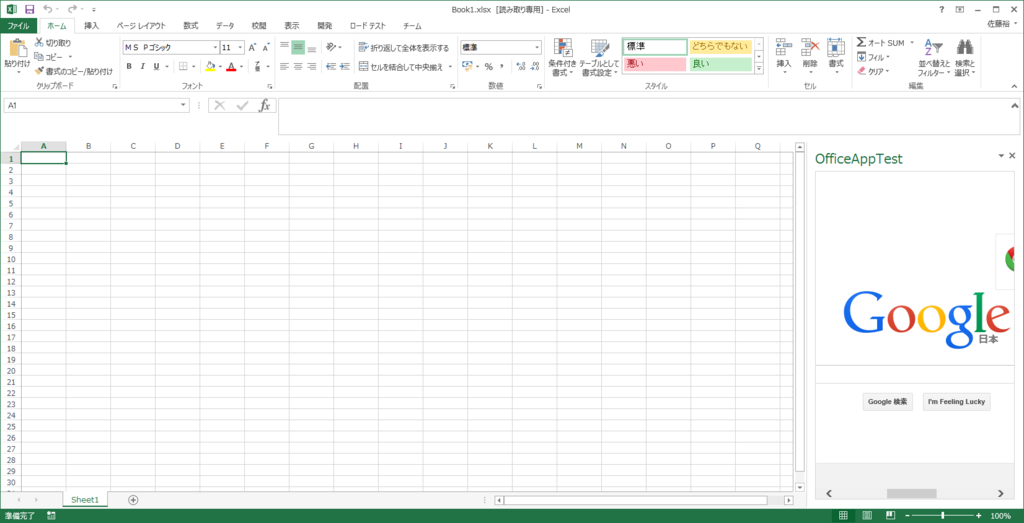Open Find and Select (検索と選択)
This screenshot has width=1024, height=523.
(x=965, y=58)
